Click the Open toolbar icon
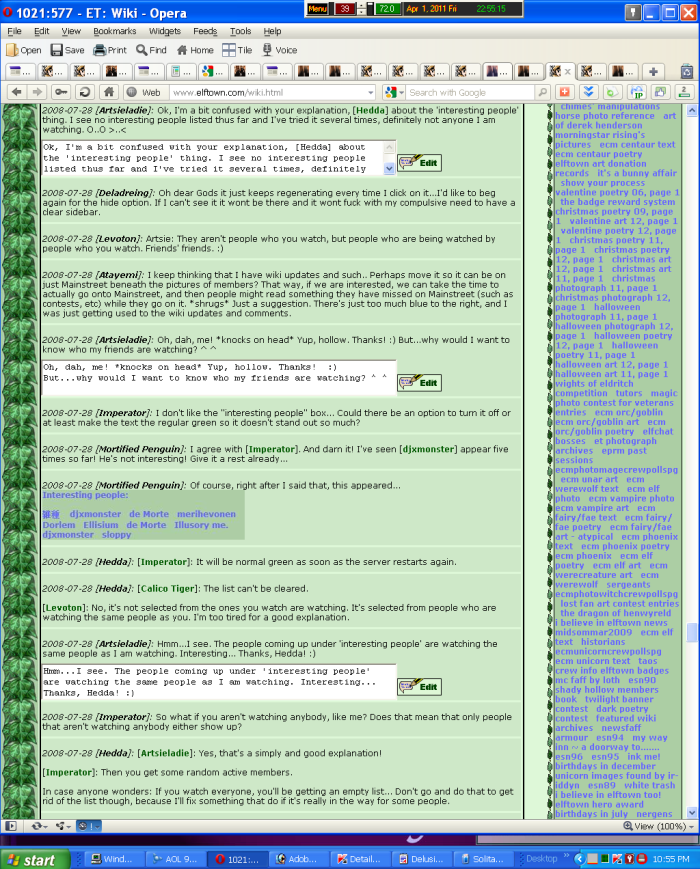This screenshot has height=869, width=700. pos(24,50)
